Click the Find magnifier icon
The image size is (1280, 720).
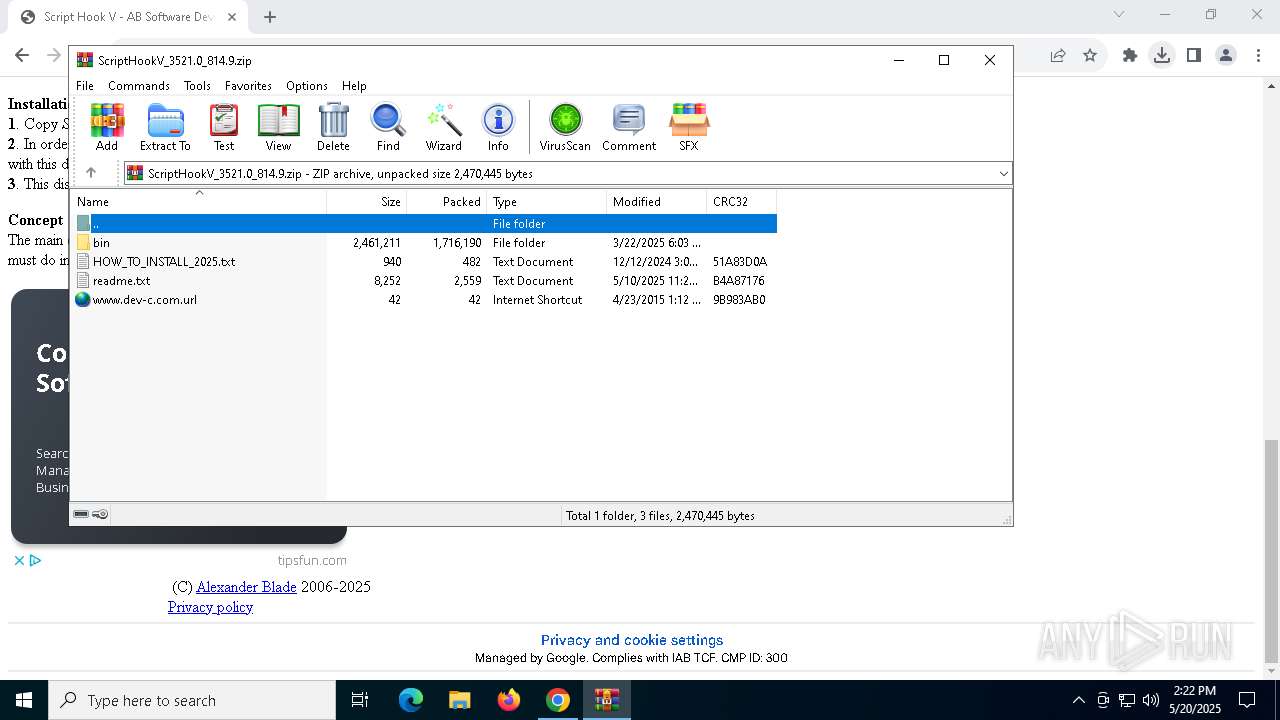tap(388, 127)
